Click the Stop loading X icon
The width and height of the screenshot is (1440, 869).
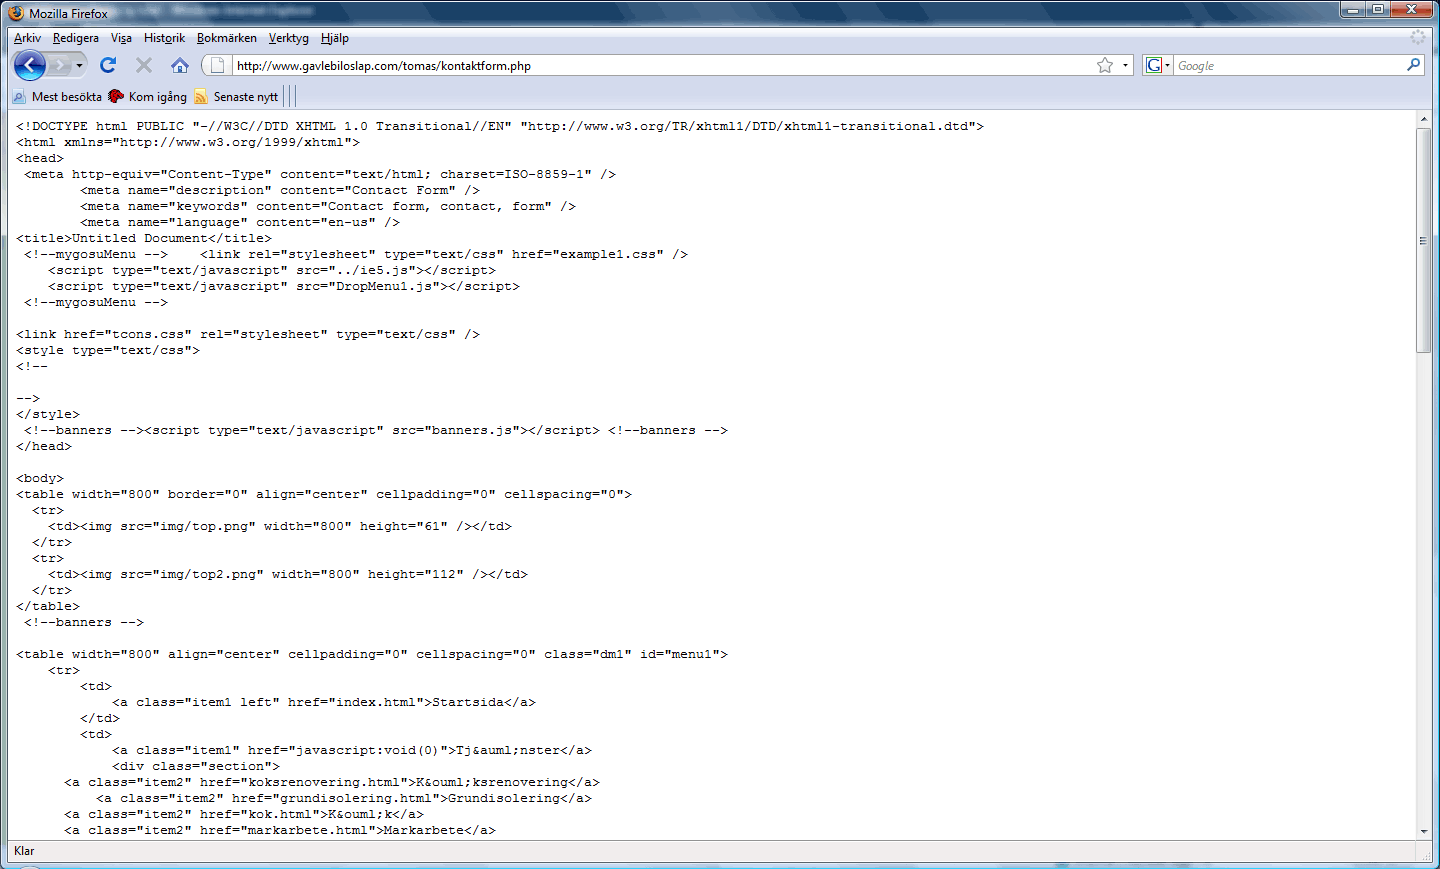click(144, 65)
